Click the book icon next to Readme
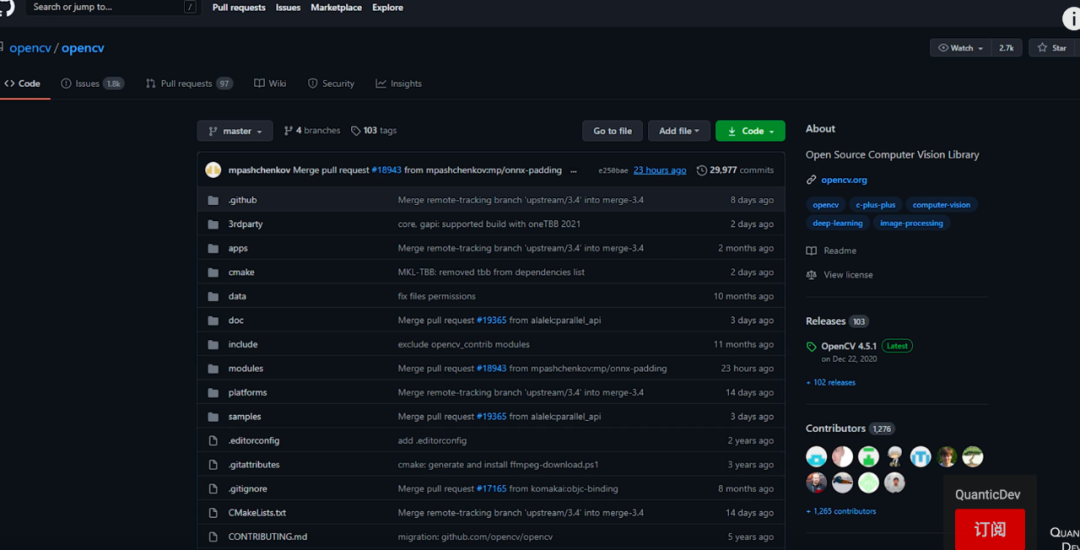This screenshot has height=550, width=1080. tap(811, 251)
